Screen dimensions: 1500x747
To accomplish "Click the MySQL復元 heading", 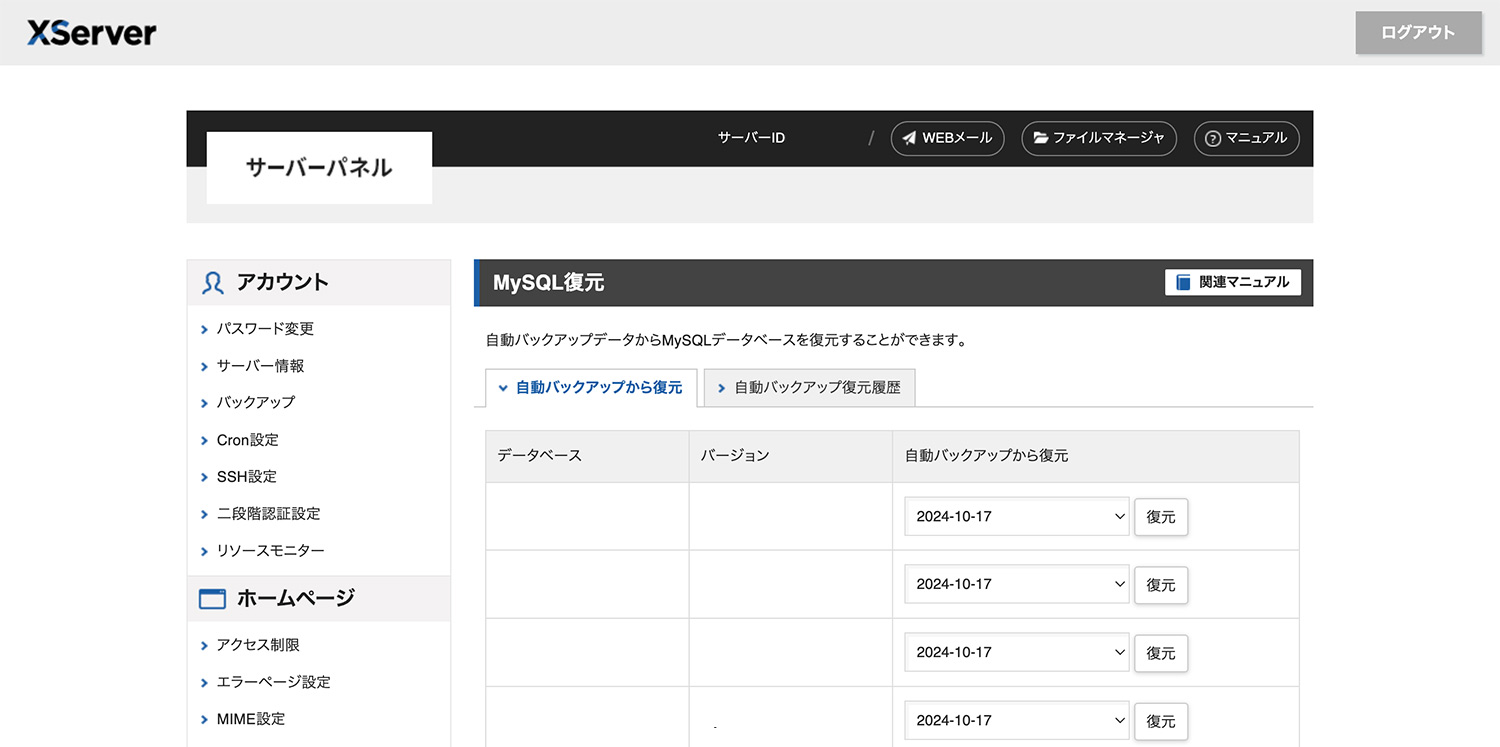I will pos(549,283).
